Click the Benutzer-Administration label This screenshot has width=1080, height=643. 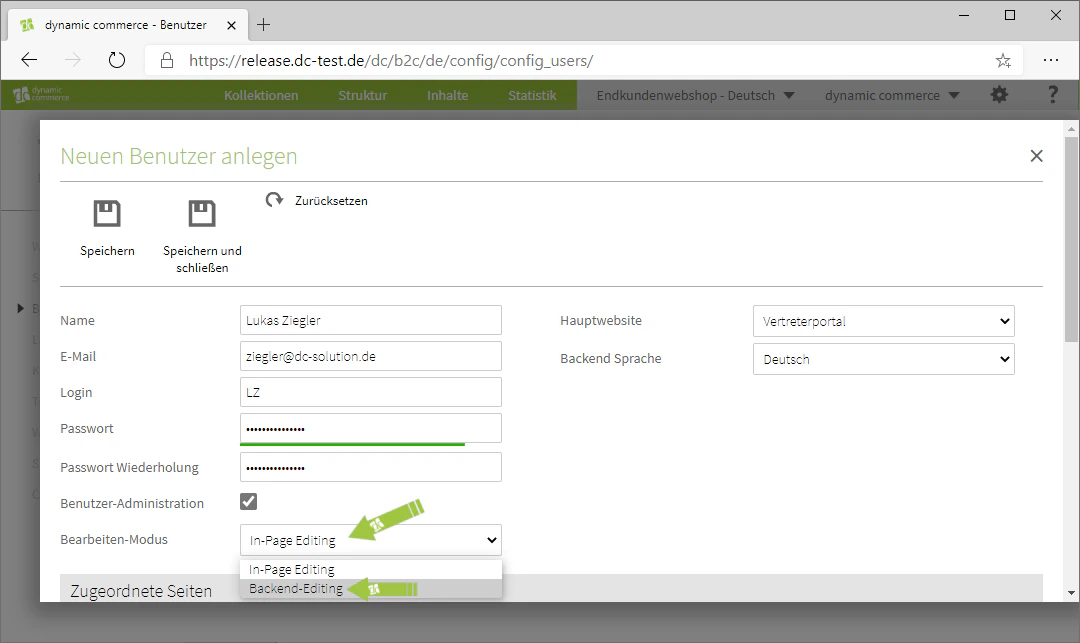tap(132, 503)
